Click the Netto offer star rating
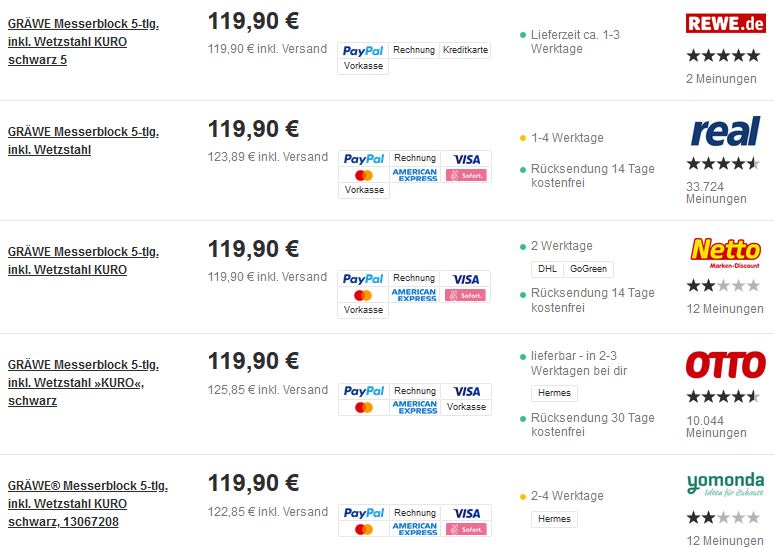 [723, 285]
